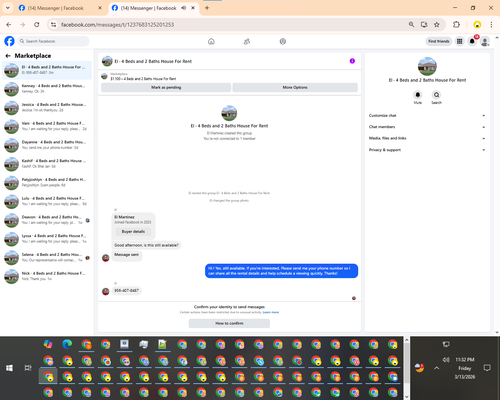The height and width of the screenshot is (400, 500).
Task: Click the Buyer details button
Action: 133,231
